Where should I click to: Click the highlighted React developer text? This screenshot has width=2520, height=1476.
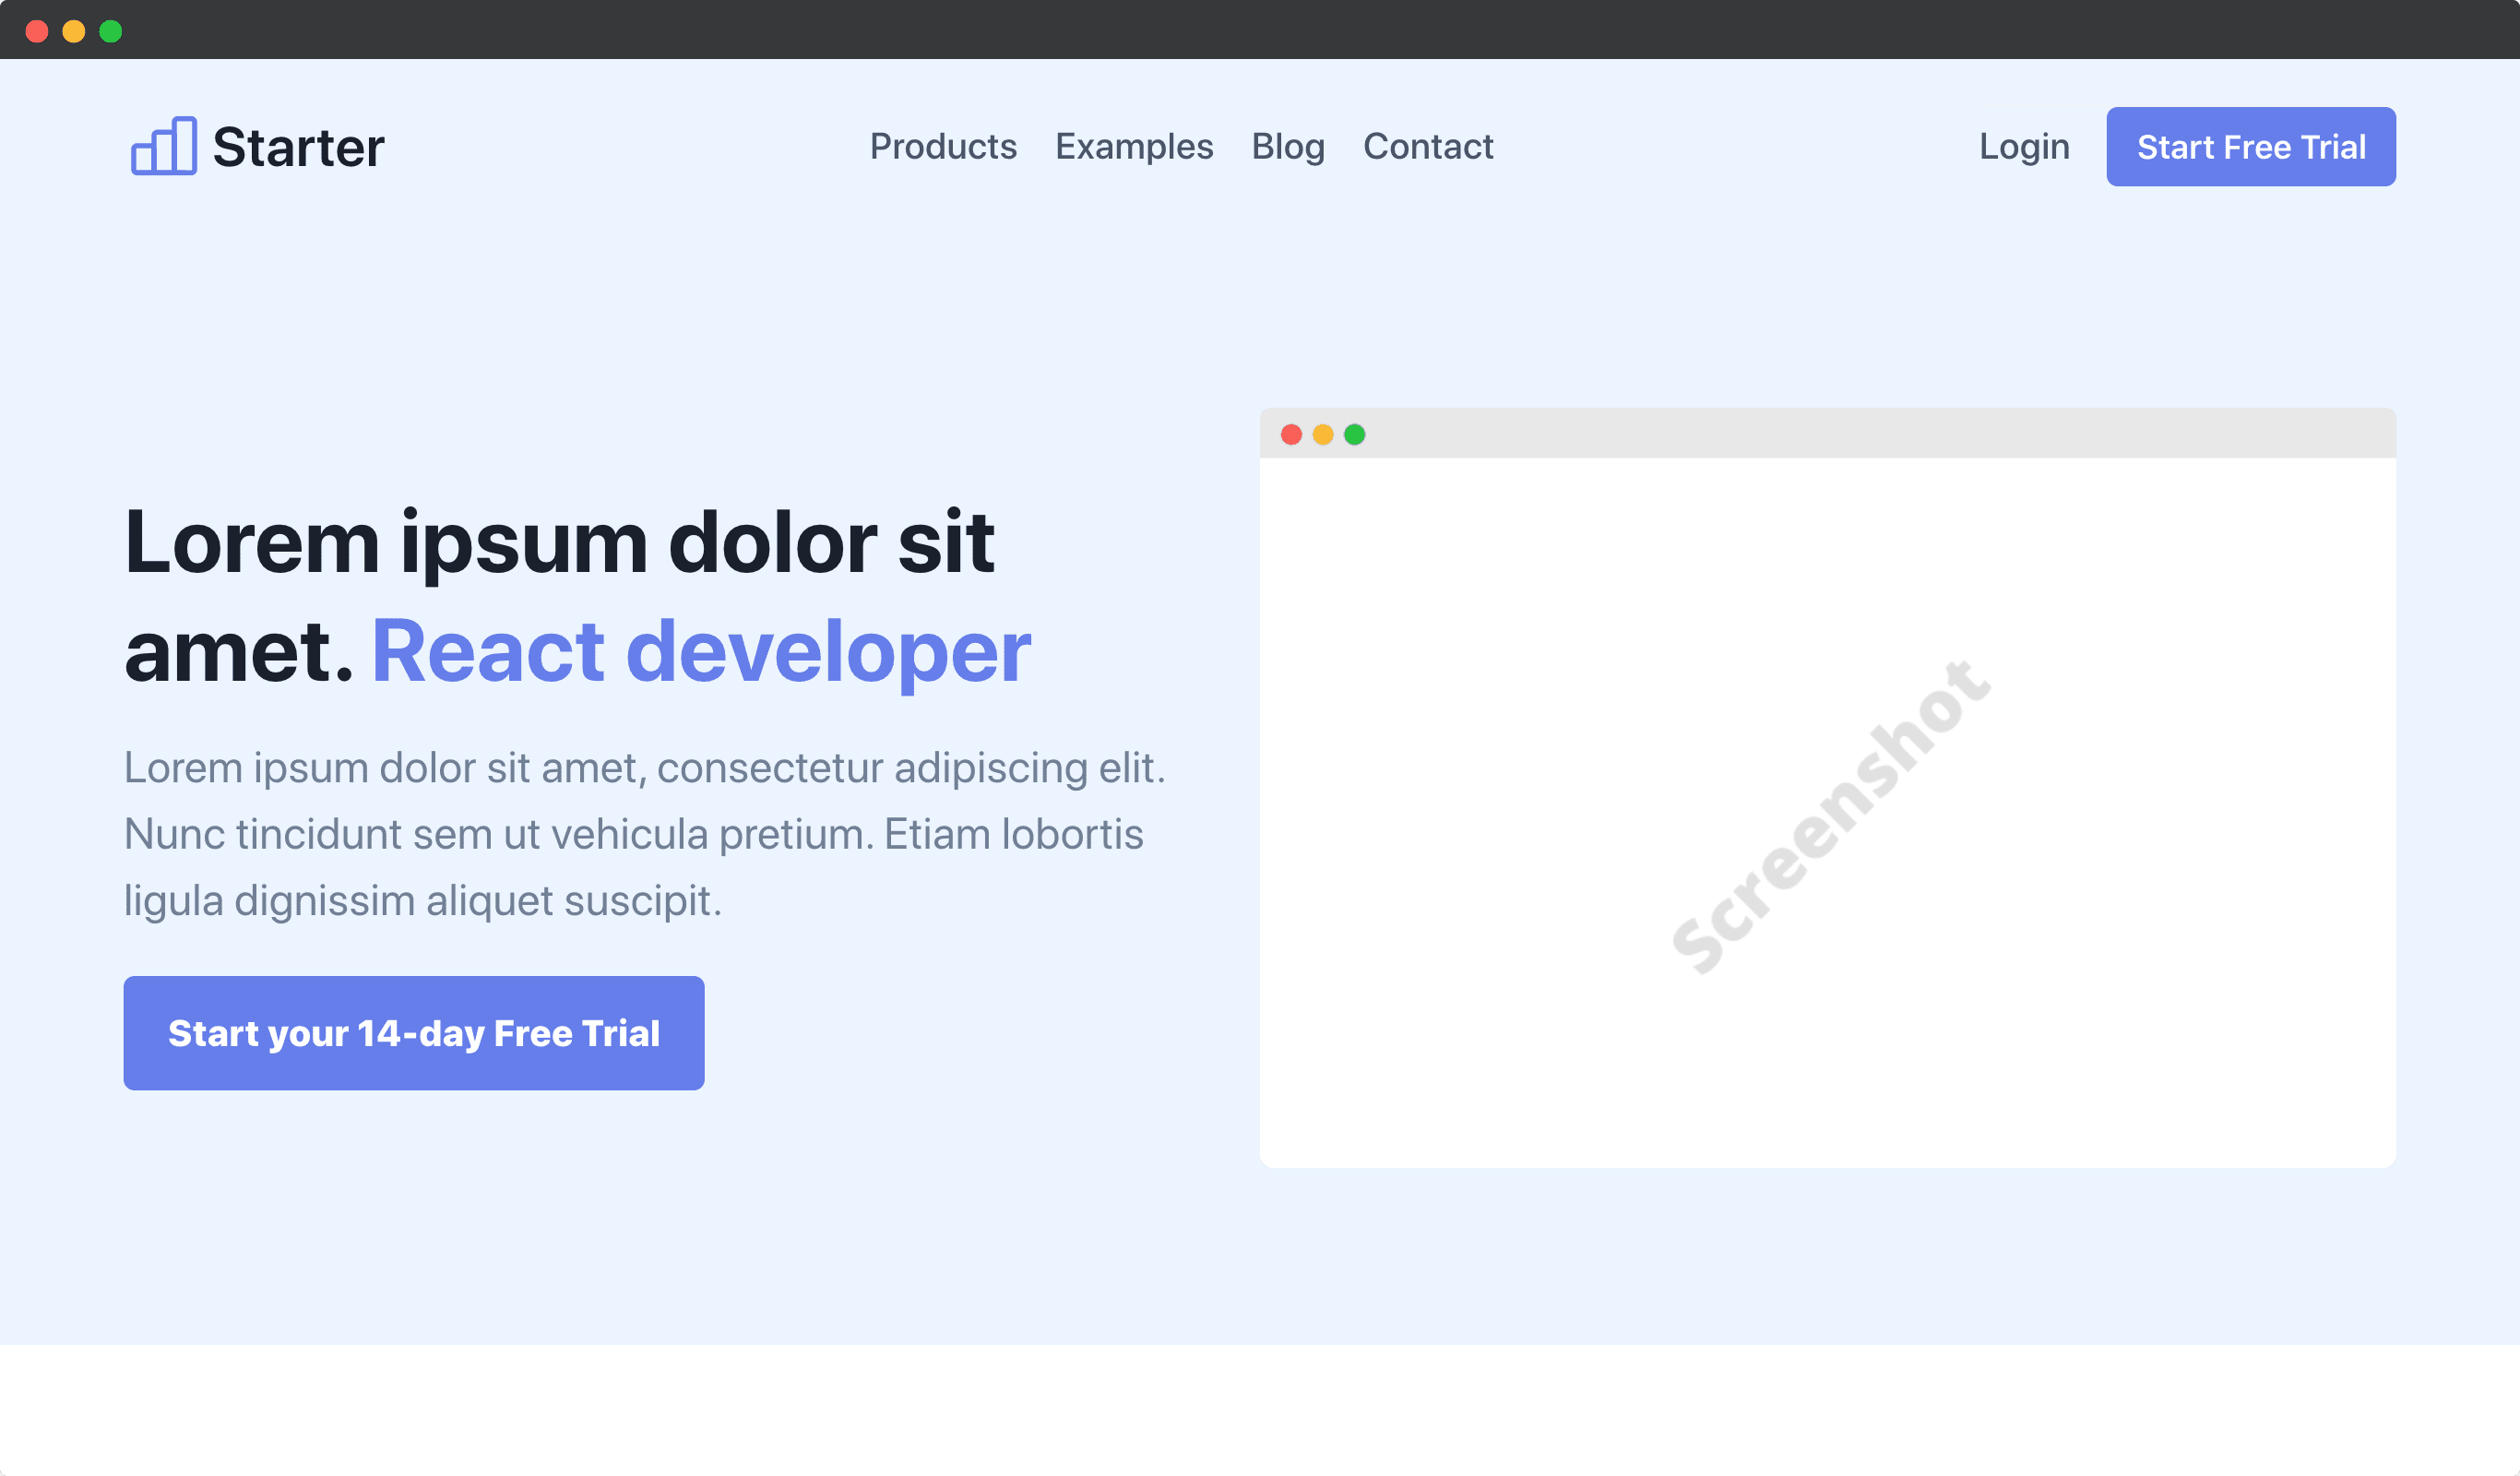(701, 652)
